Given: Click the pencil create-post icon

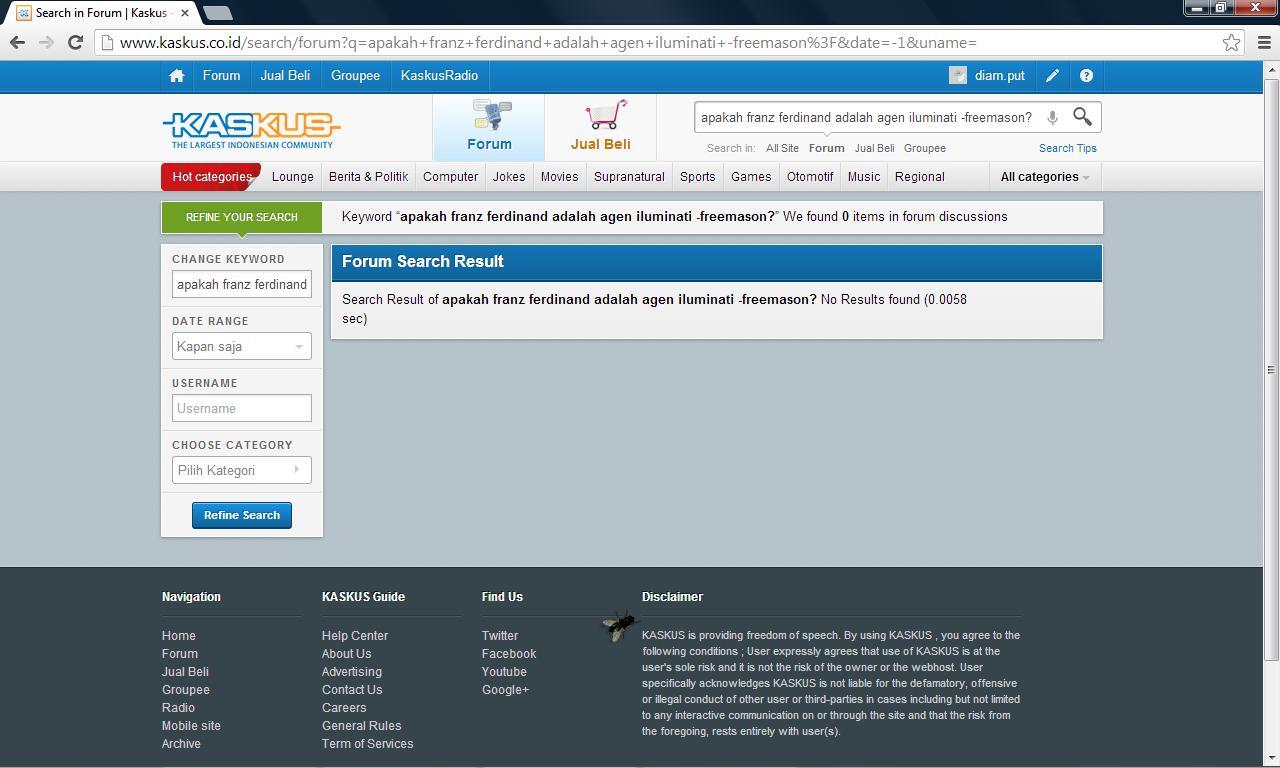Looking at the screenshot, I should (1053, 76).
